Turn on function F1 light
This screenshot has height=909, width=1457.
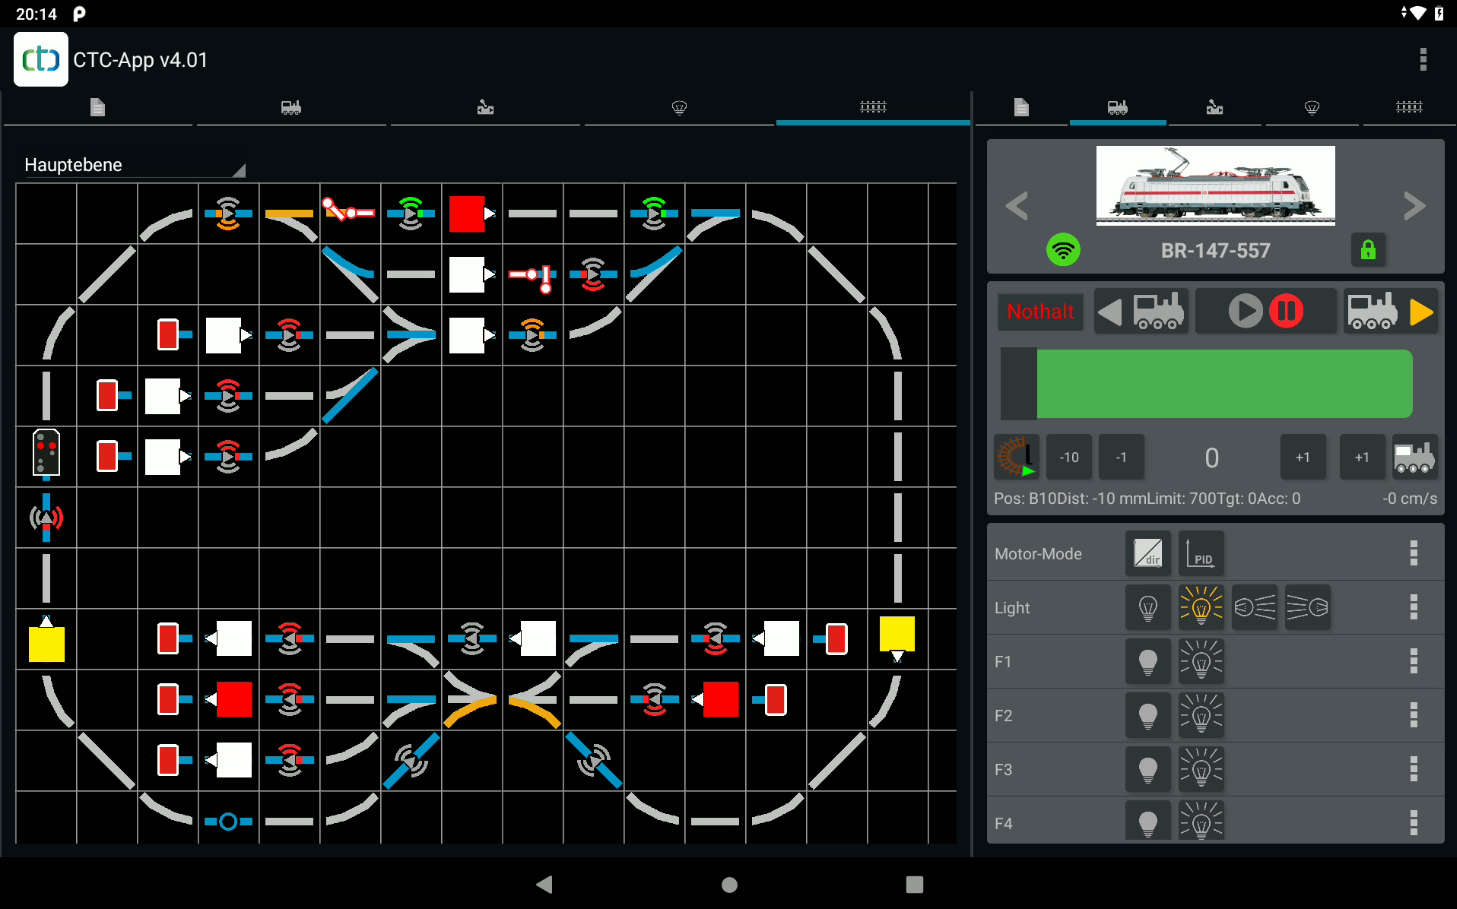(1201, 661)
